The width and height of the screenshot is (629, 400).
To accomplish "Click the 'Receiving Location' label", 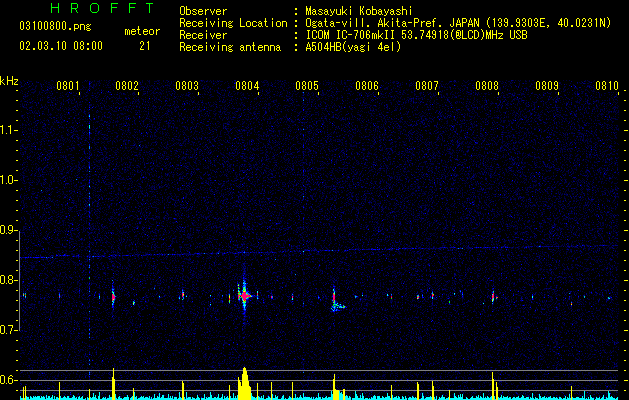I will click(x=233, y=23).
